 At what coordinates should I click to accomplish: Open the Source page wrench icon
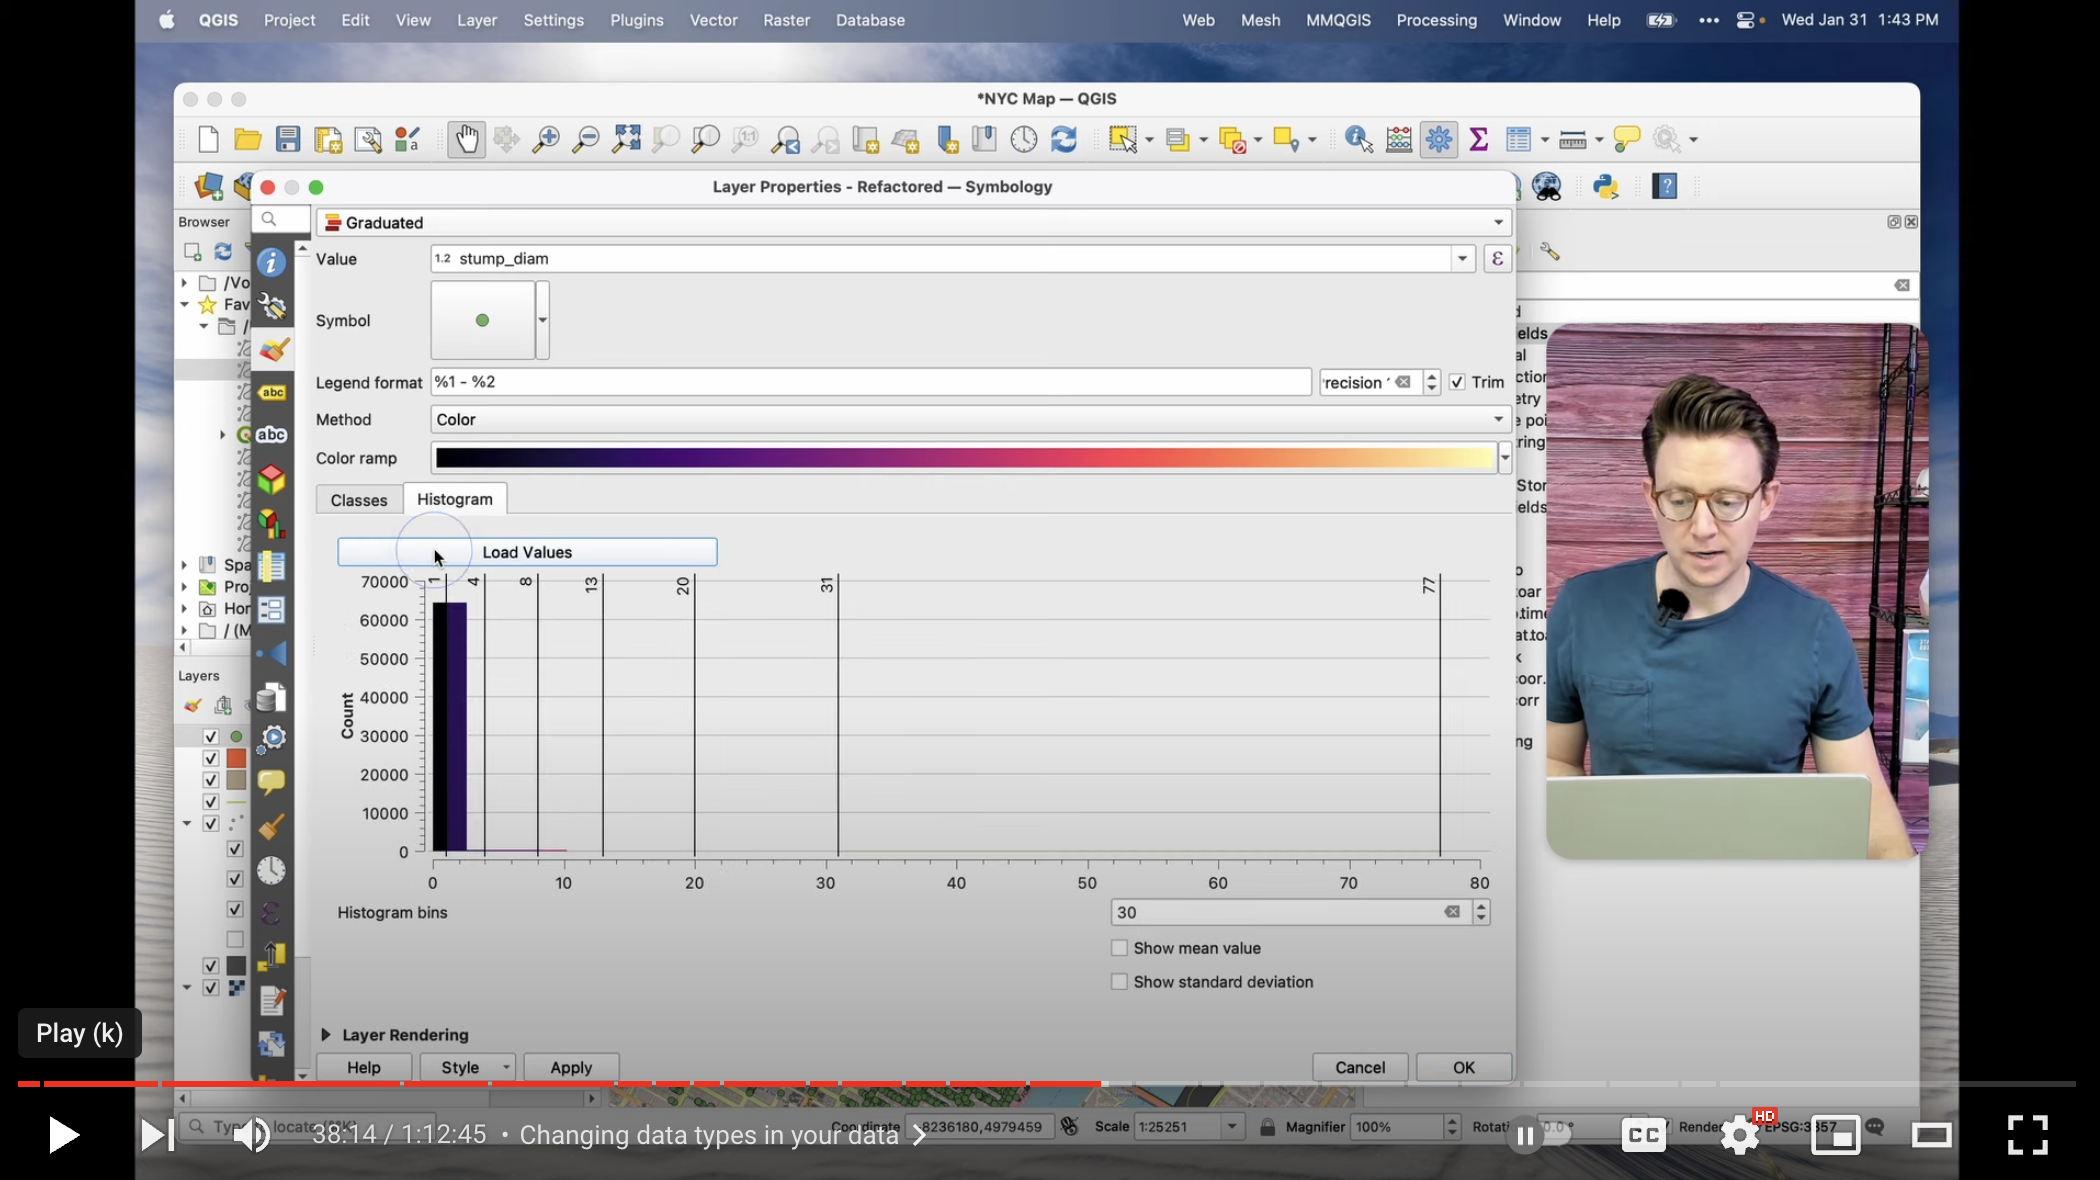(x=271, y=306)
